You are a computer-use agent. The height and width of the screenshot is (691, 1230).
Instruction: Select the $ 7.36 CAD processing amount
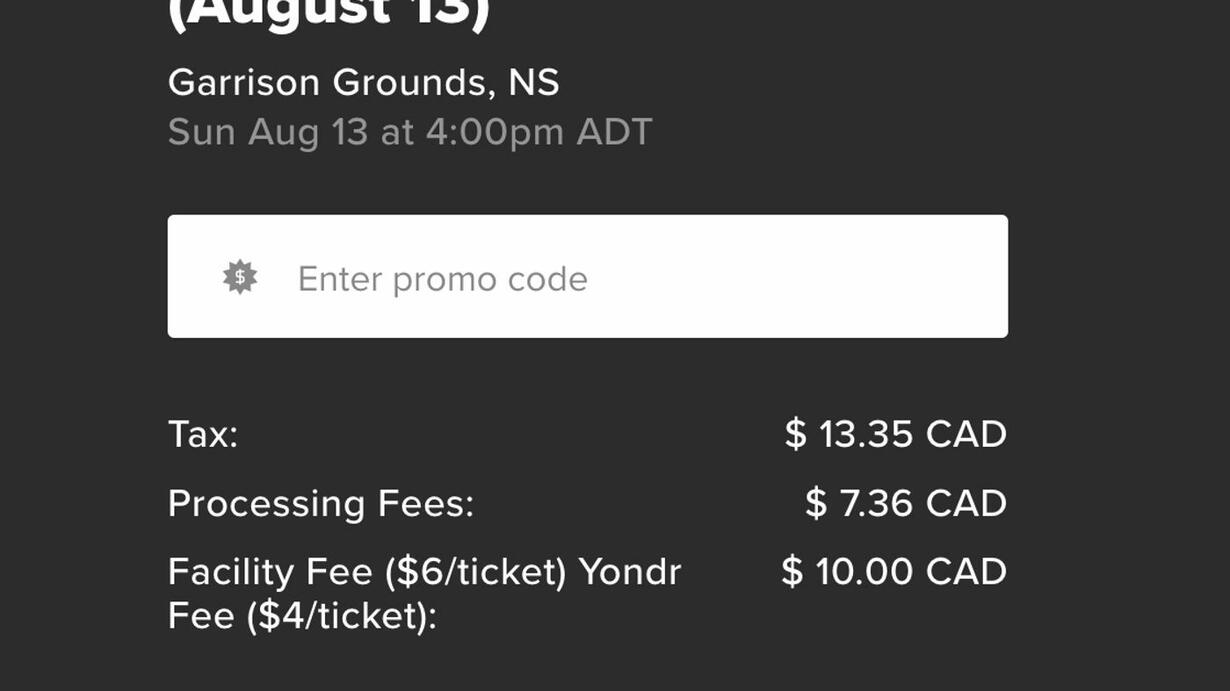[906, 503]
